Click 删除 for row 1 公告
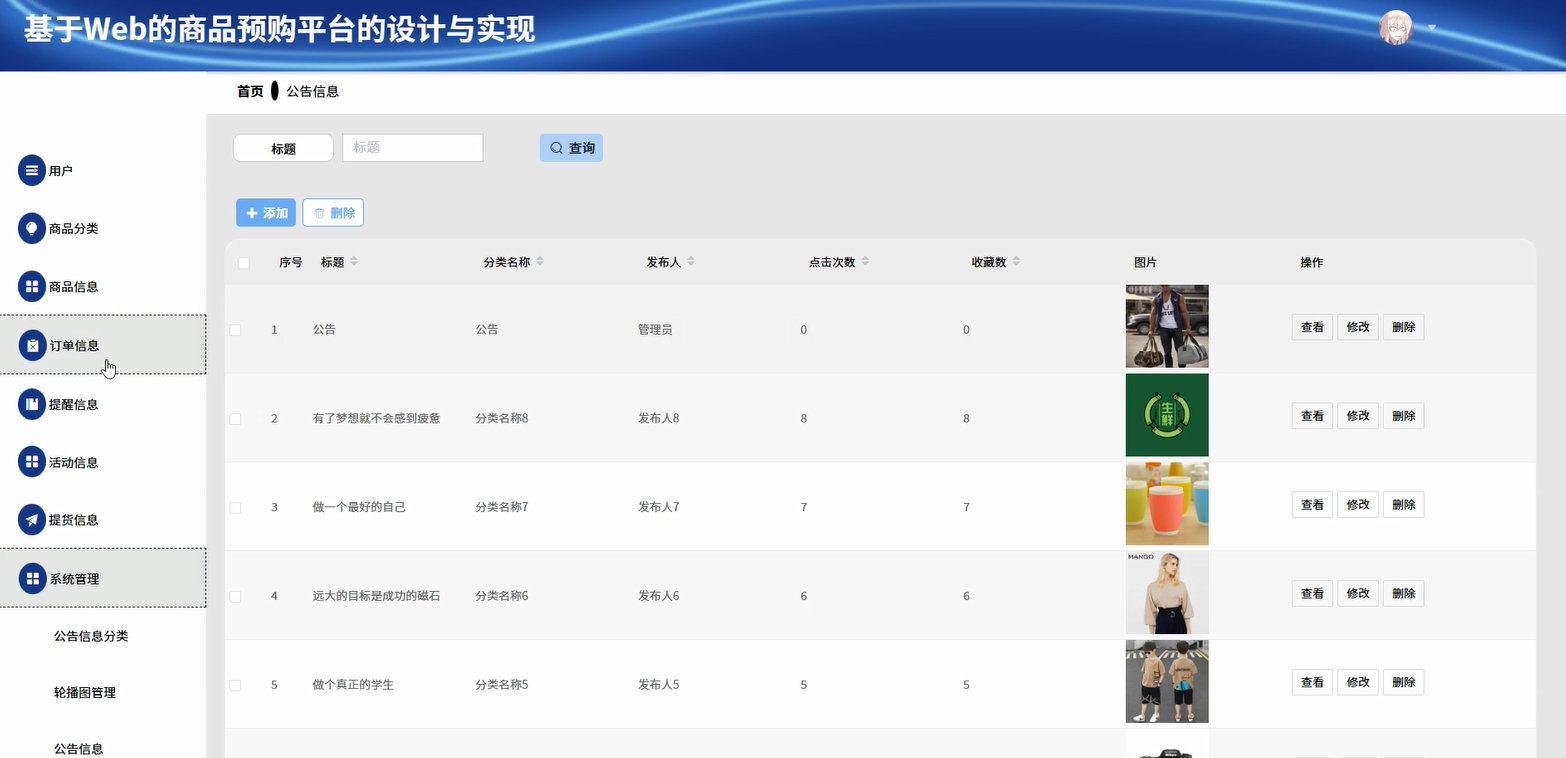Image resolution: width=1566 pixels, height=758 pixels. 1403,327
